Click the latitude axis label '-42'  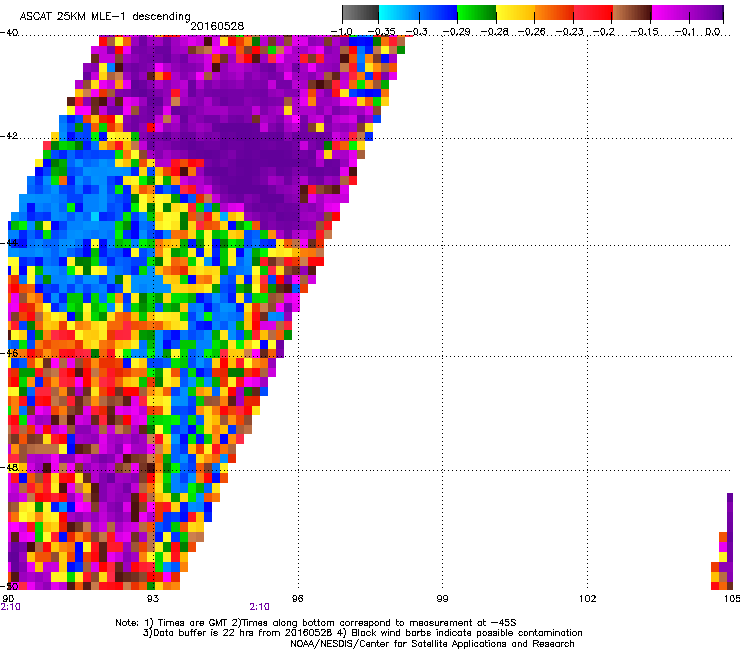pyautogui.click(x=9, y=136)
